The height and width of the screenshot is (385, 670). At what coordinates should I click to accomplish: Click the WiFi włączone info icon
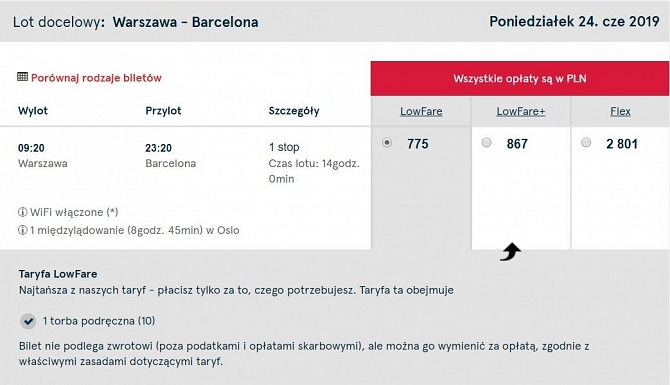[22, 212]
